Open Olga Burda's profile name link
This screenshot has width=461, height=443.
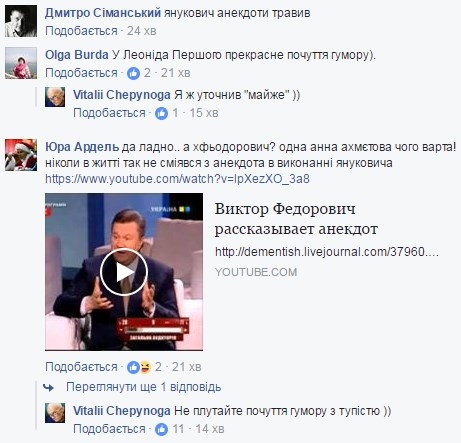(77, 55)
